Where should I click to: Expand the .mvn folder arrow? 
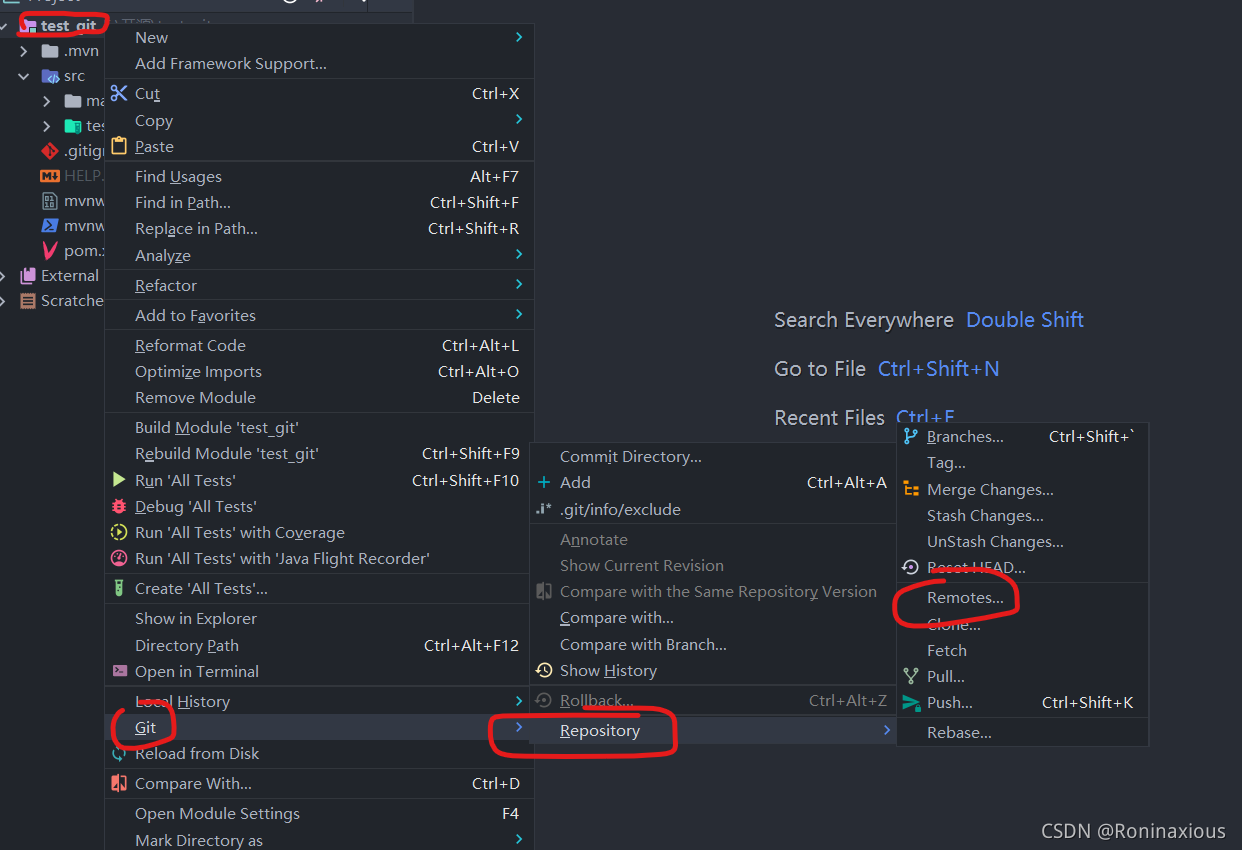pyautogui.click(x=24, y=51)
